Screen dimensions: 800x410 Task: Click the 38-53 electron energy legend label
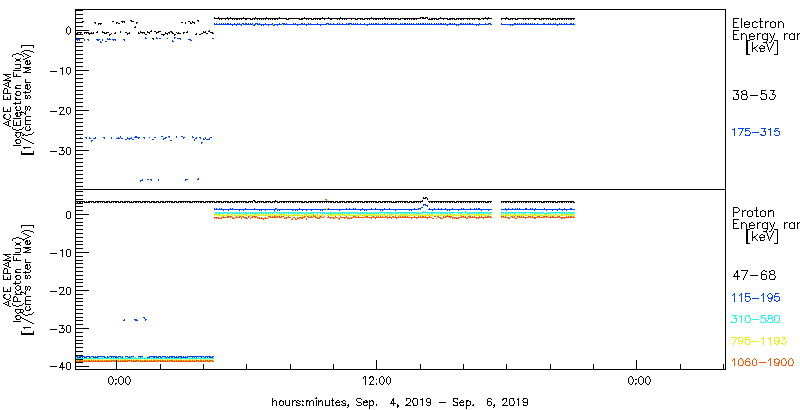coord(754,95)
